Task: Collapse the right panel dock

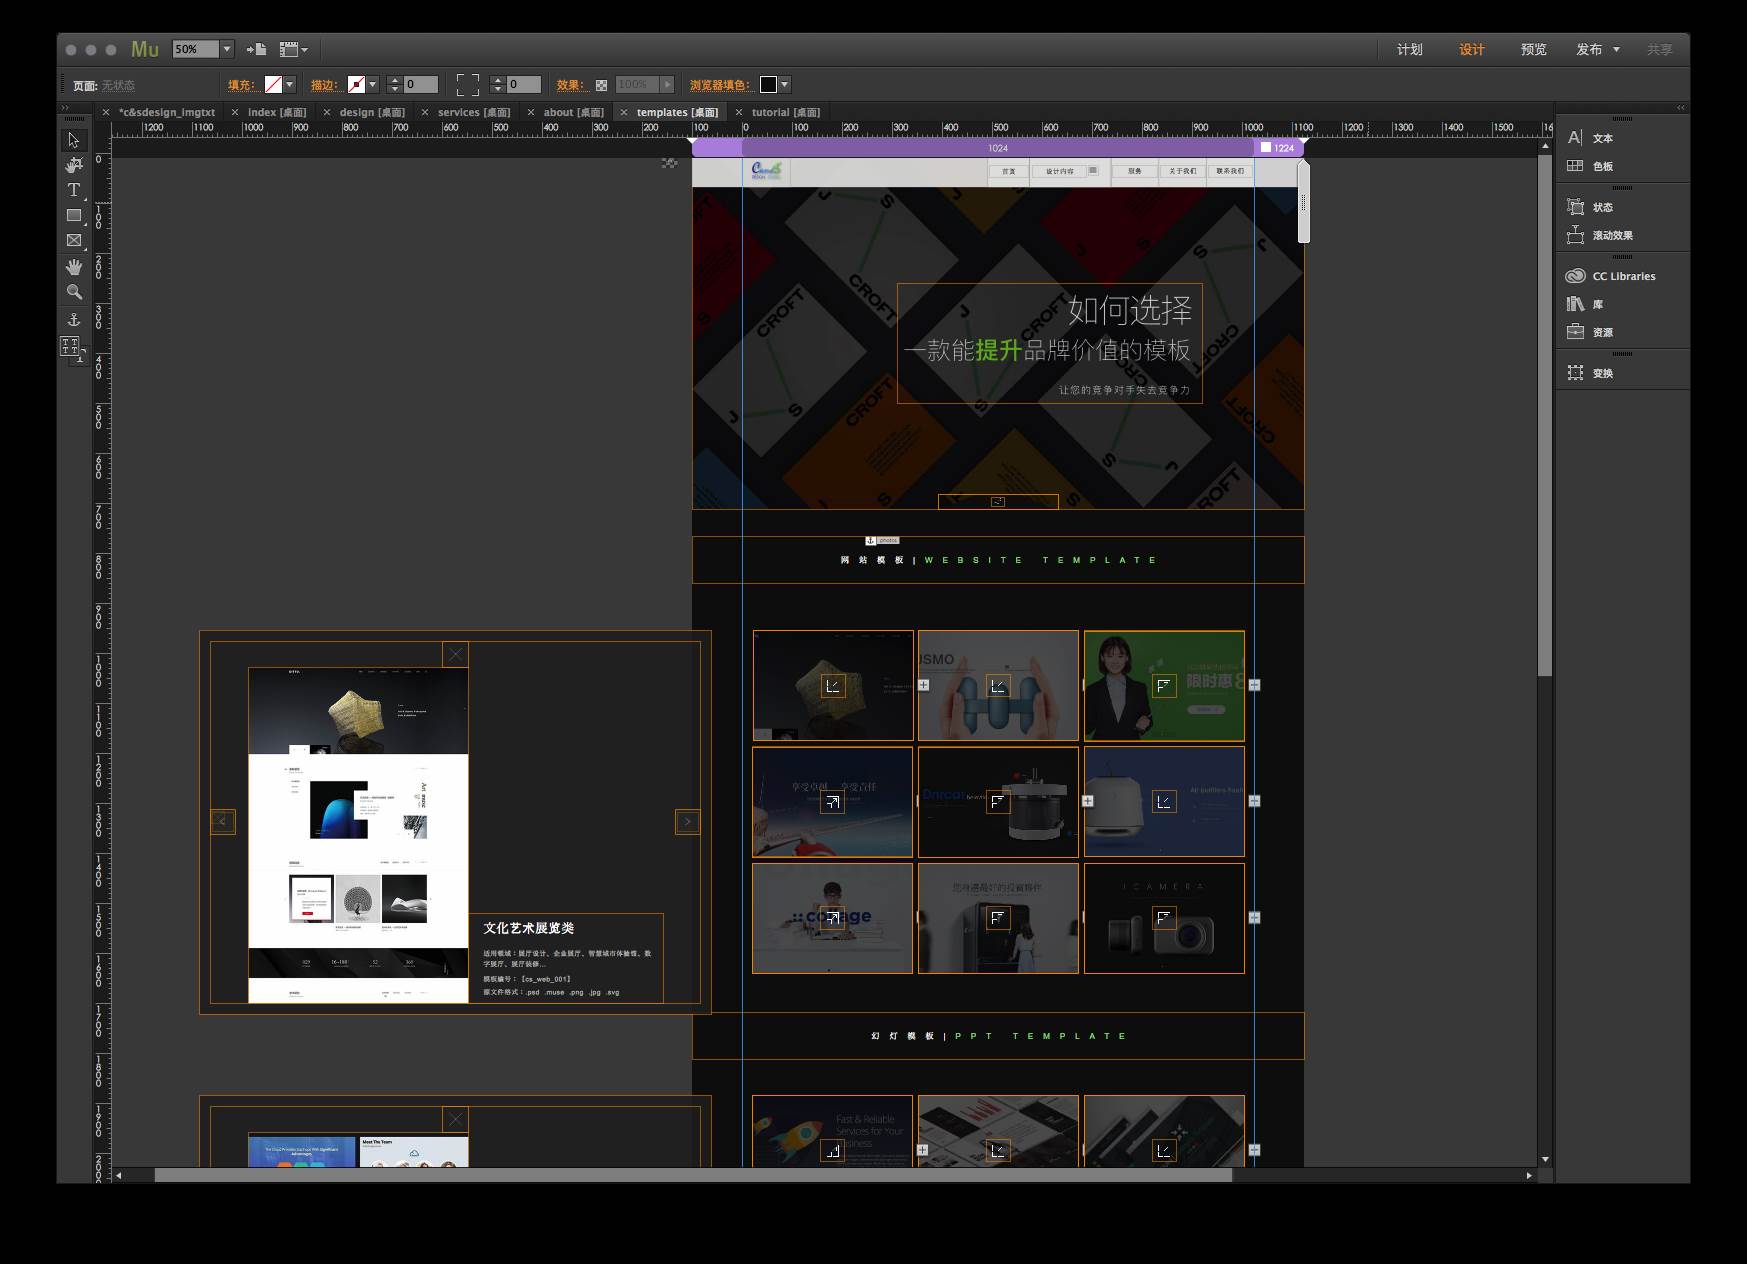Action: [x=1681, y=108]
